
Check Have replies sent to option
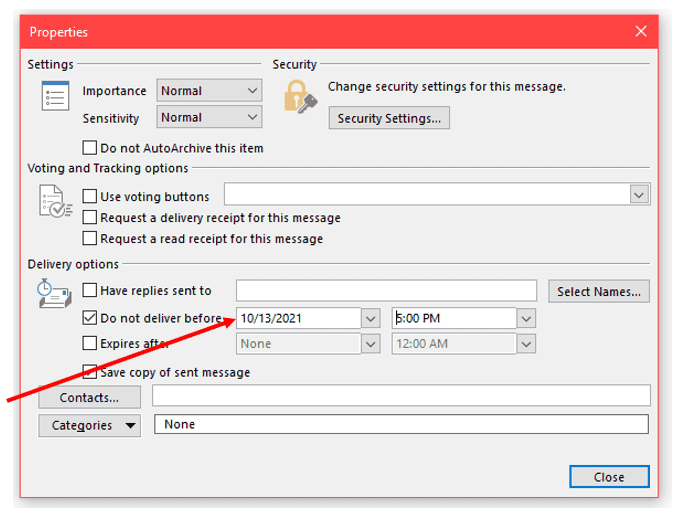pos(90,291)
